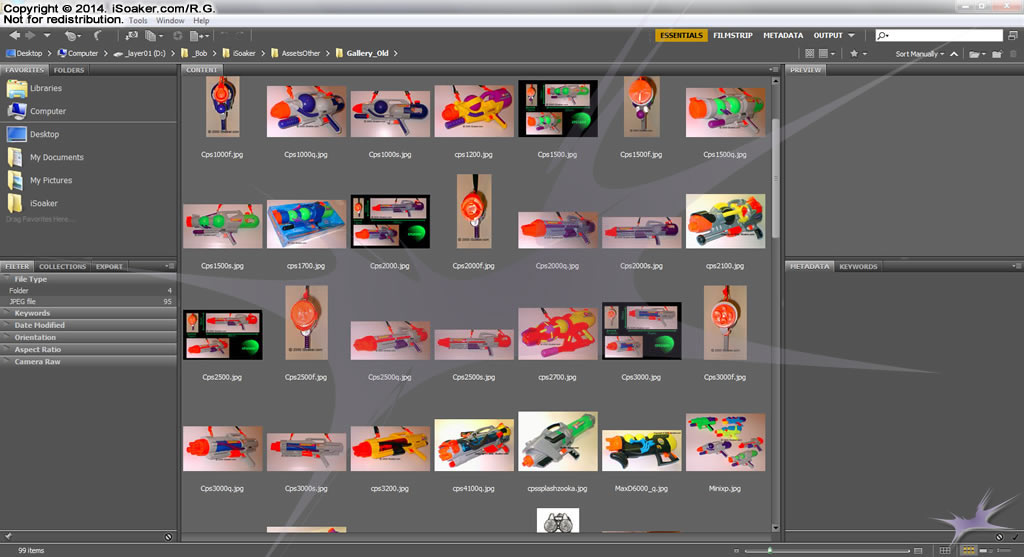Open recent file folder icon dropdown
The width and height of the screenshot is (1024, 557).
977,54
